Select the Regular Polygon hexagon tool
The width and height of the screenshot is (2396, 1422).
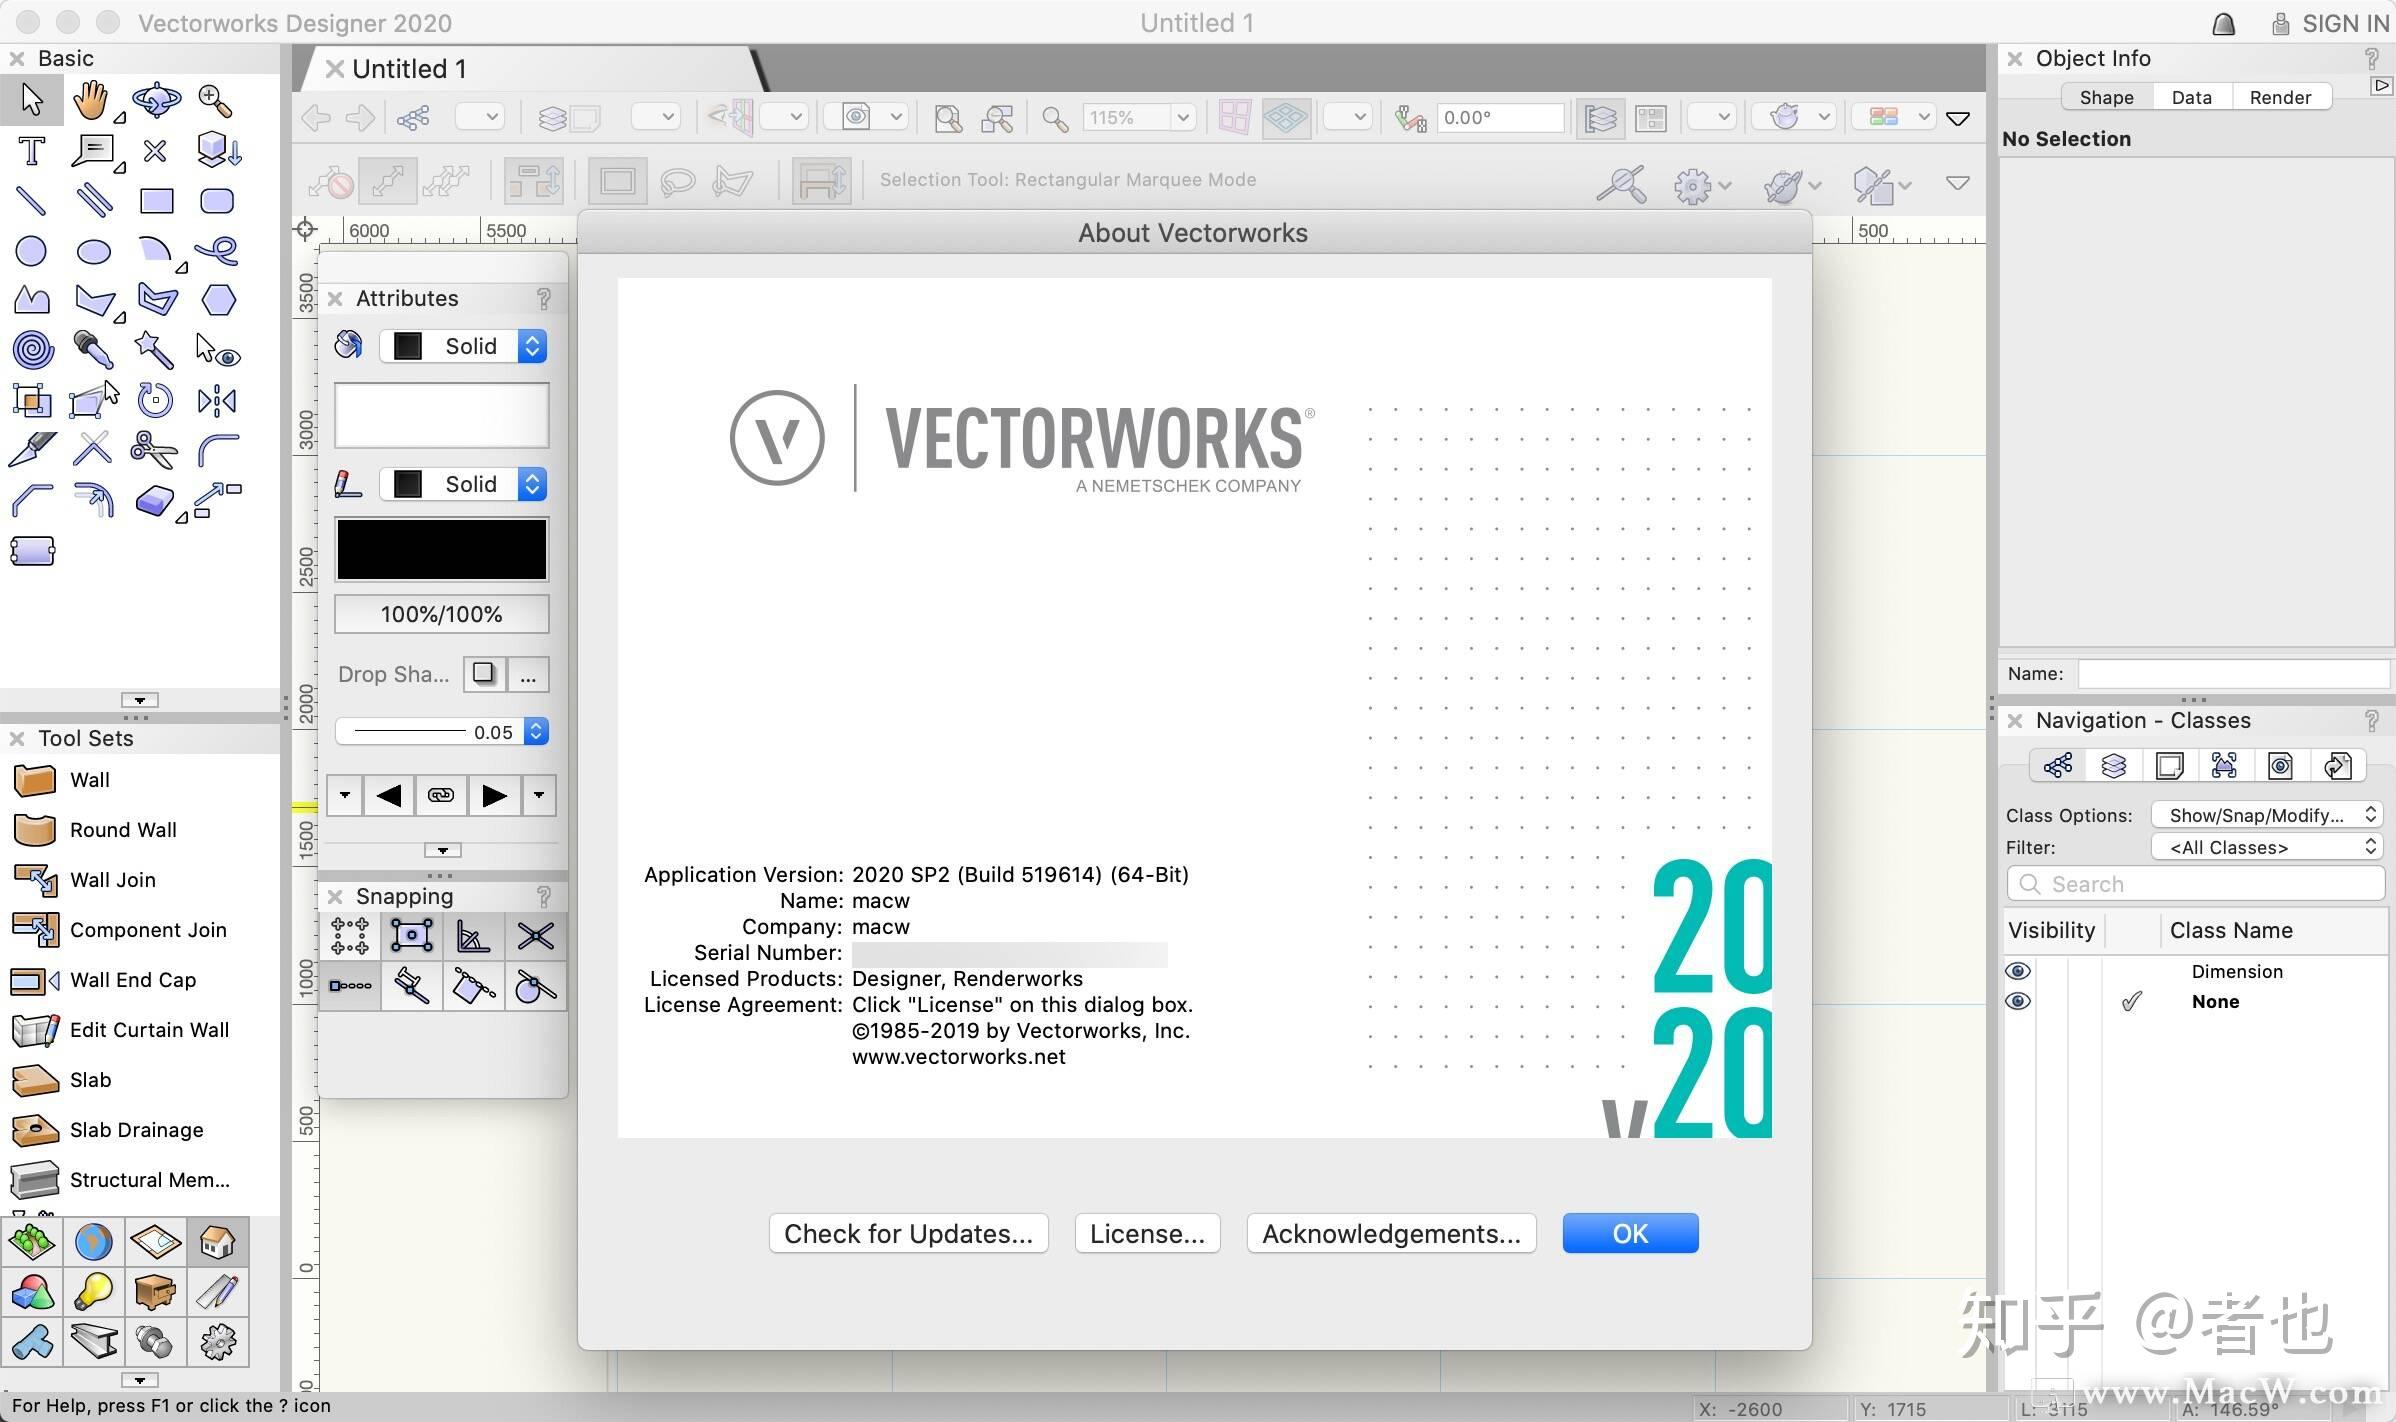(217, 300)
